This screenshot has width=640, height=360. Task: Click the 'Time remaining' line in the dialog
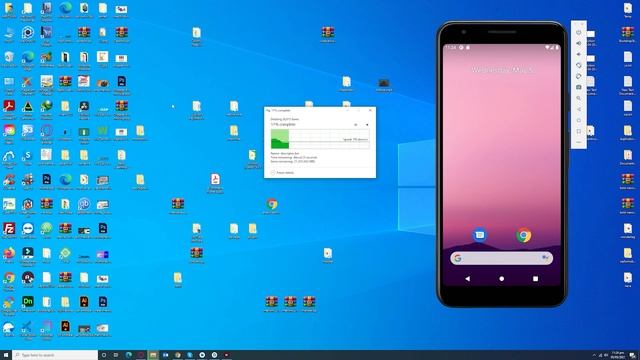click(x=294, y=157)
